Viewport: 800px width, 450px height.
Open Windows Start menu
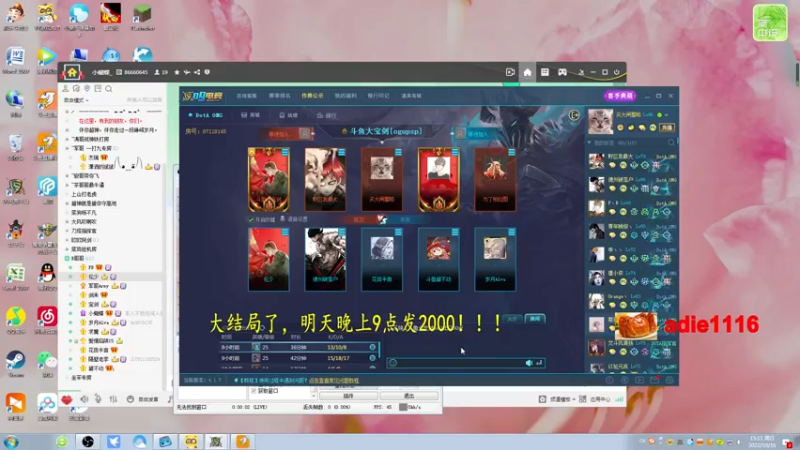click(x=11, y=441)
